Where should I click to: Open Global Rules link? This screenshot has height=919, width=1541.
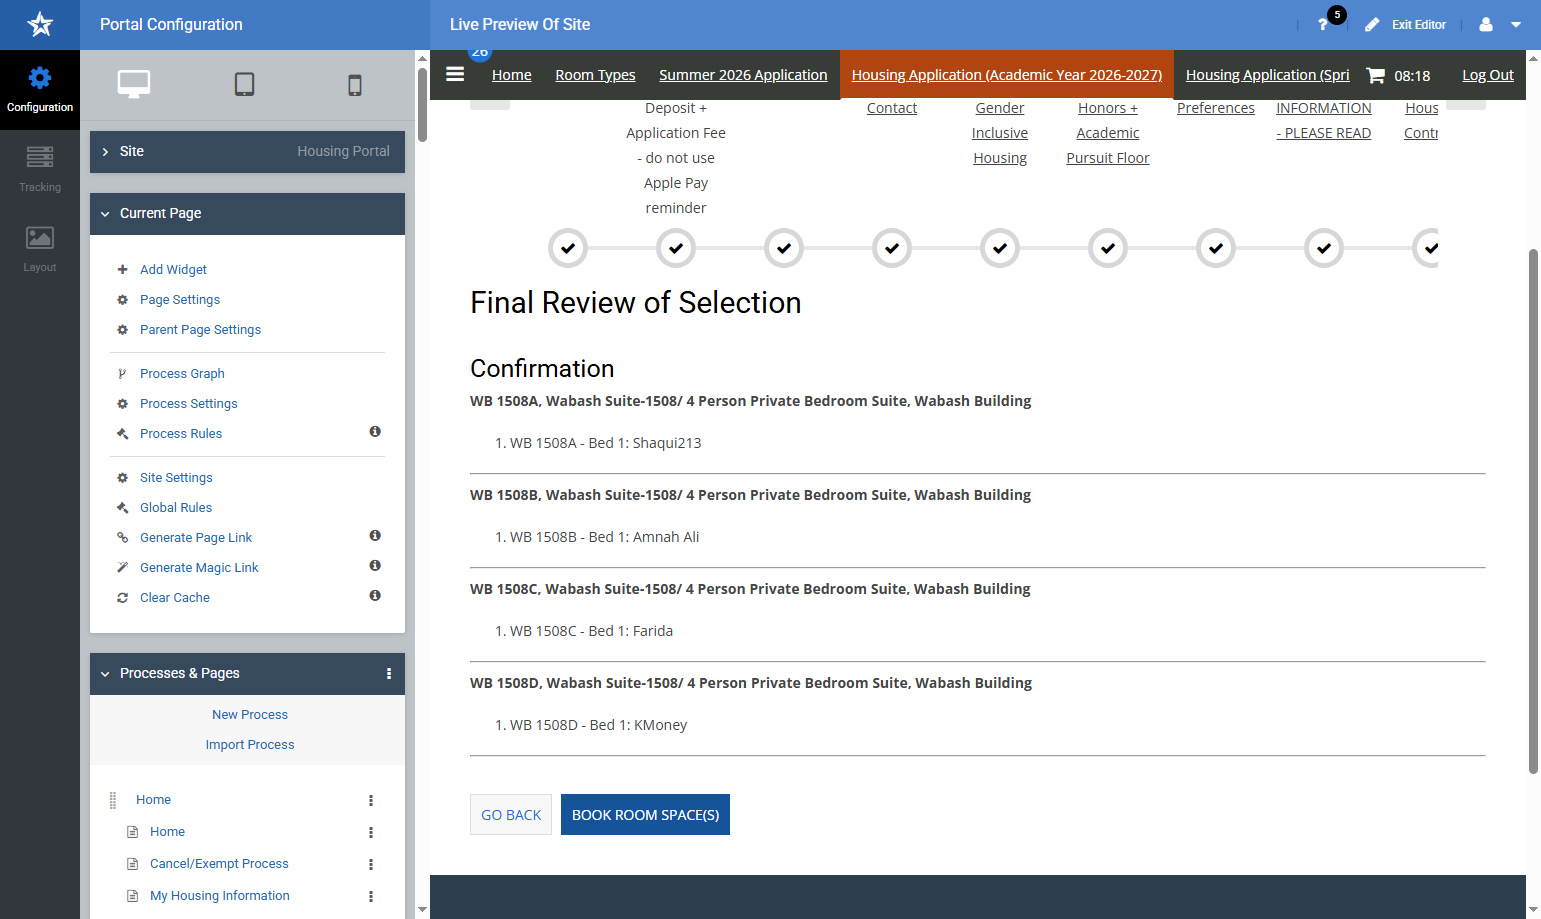(176, 508)
